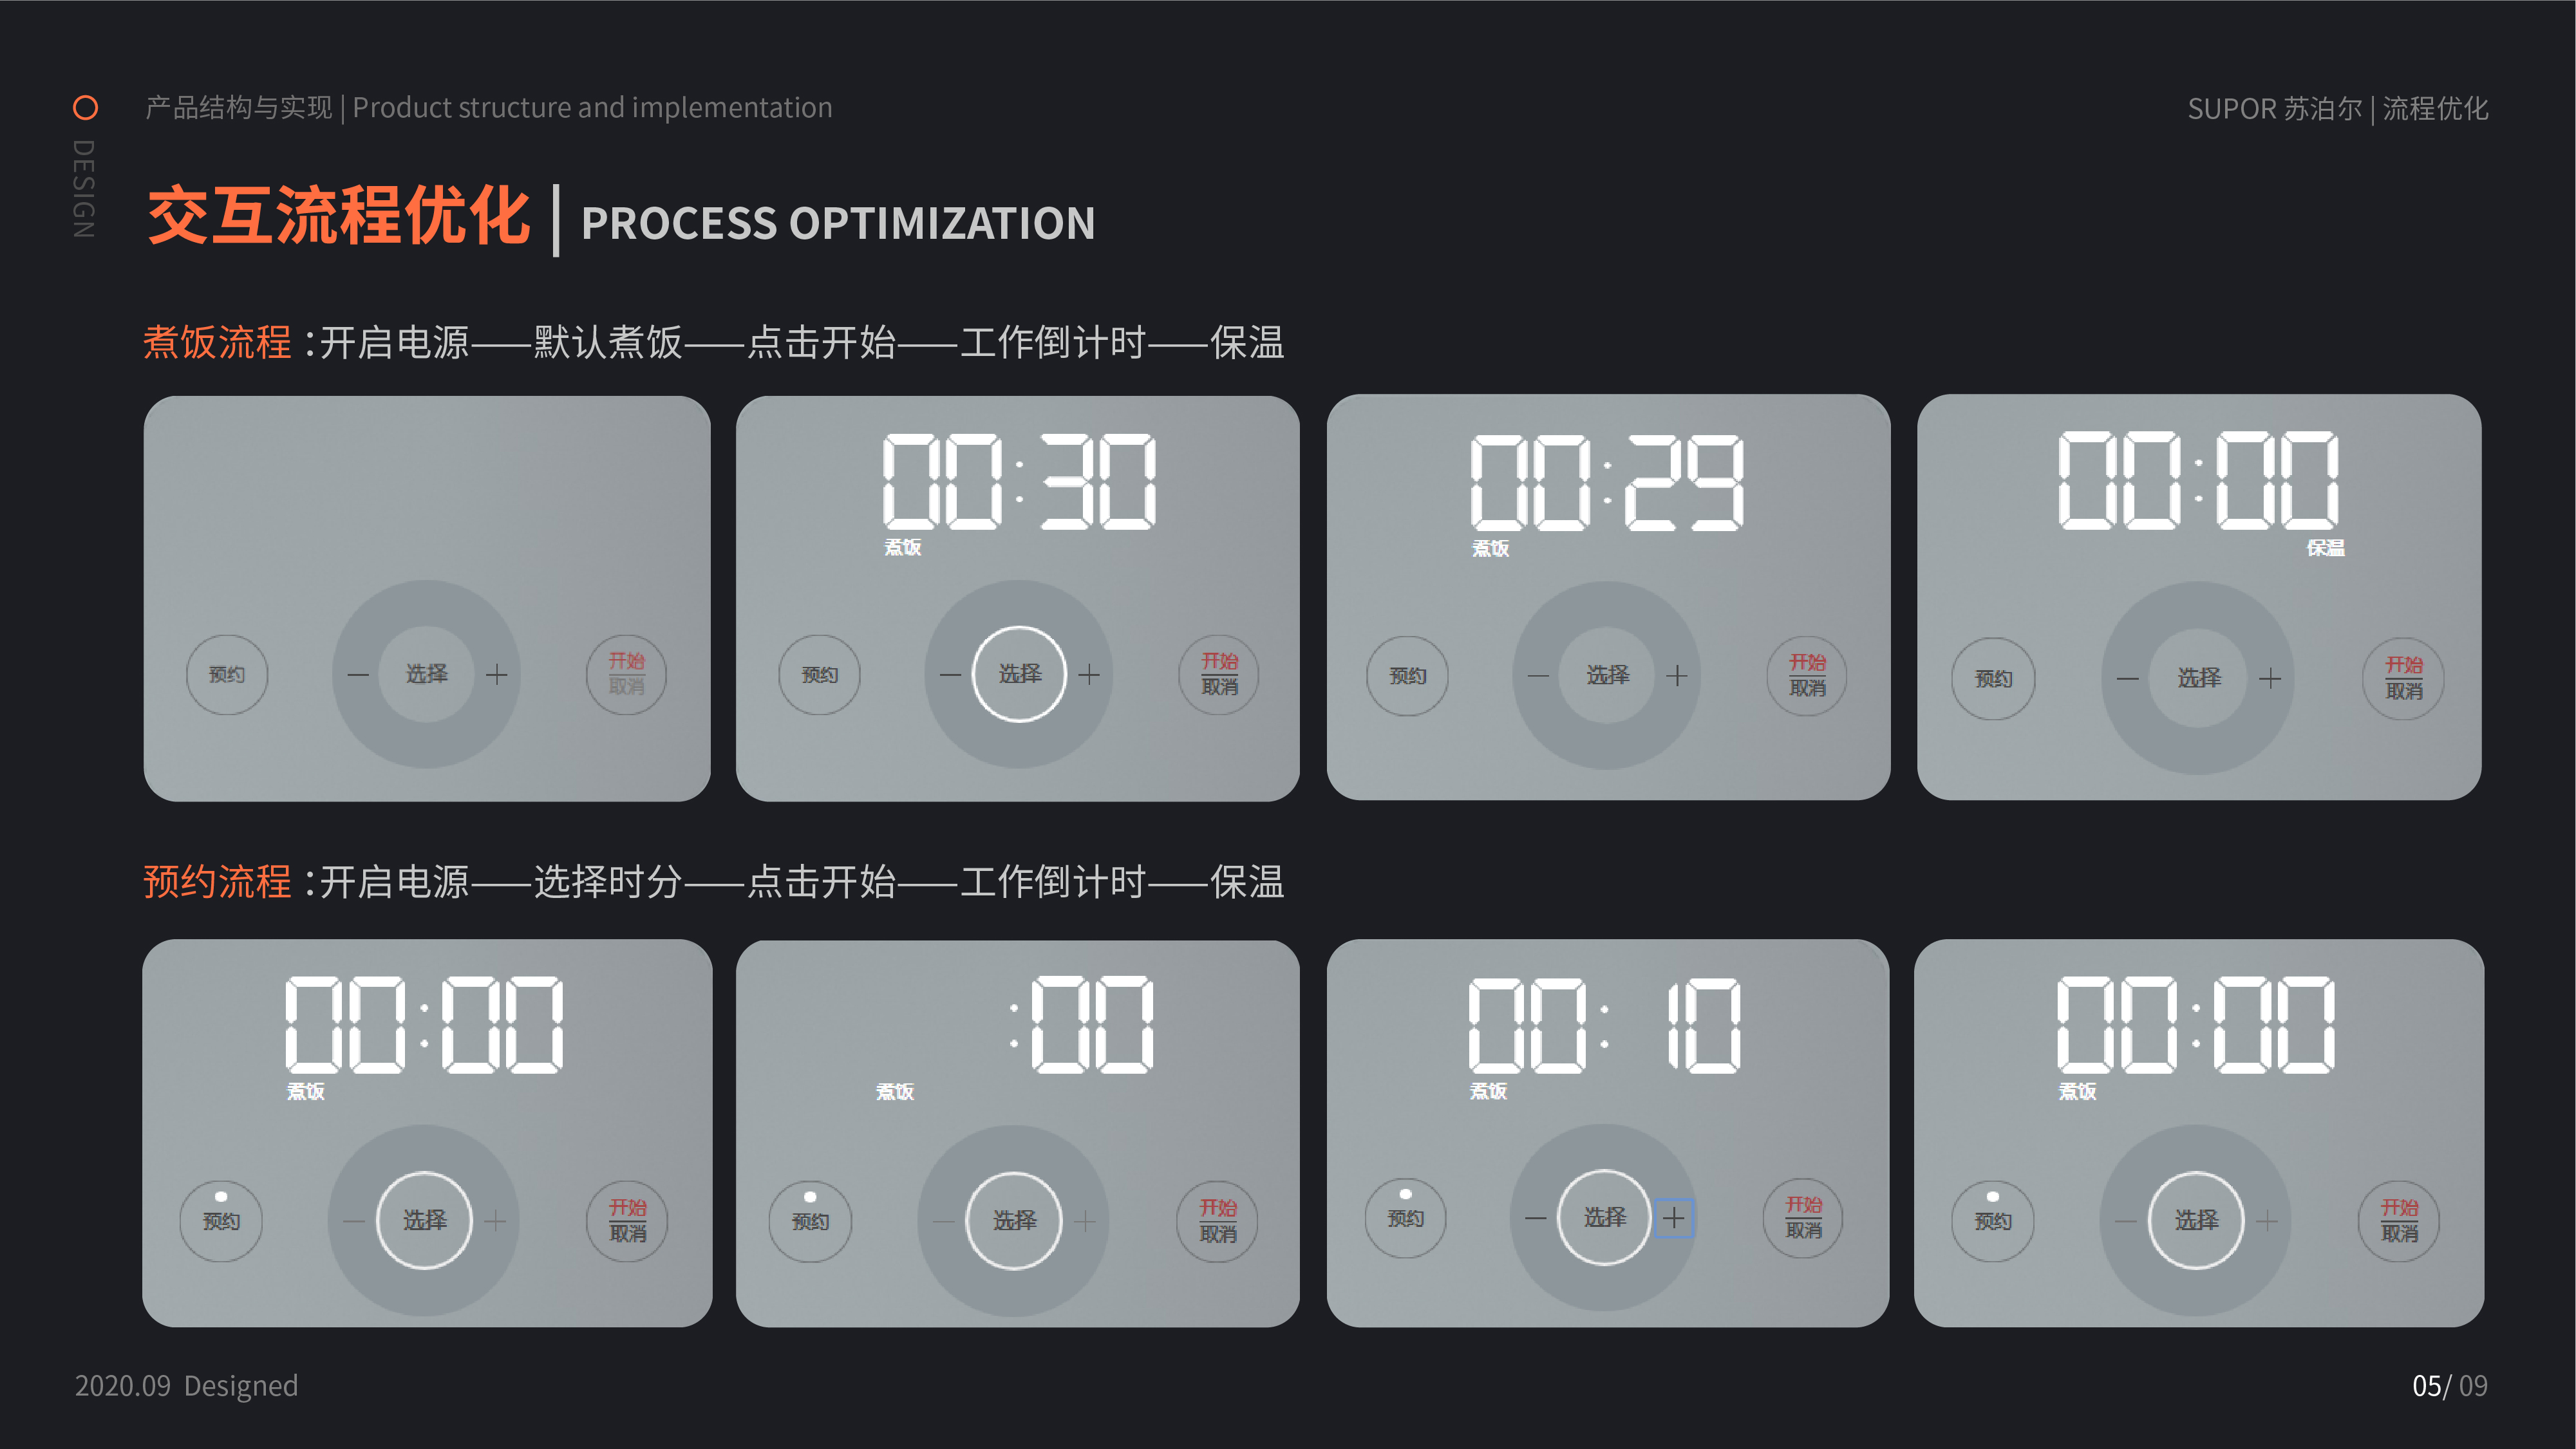The width and height of the screenshot is (2576, 1449).
Task: Click the plus icon on the 00:29 panel
Action: (1677, 676)
